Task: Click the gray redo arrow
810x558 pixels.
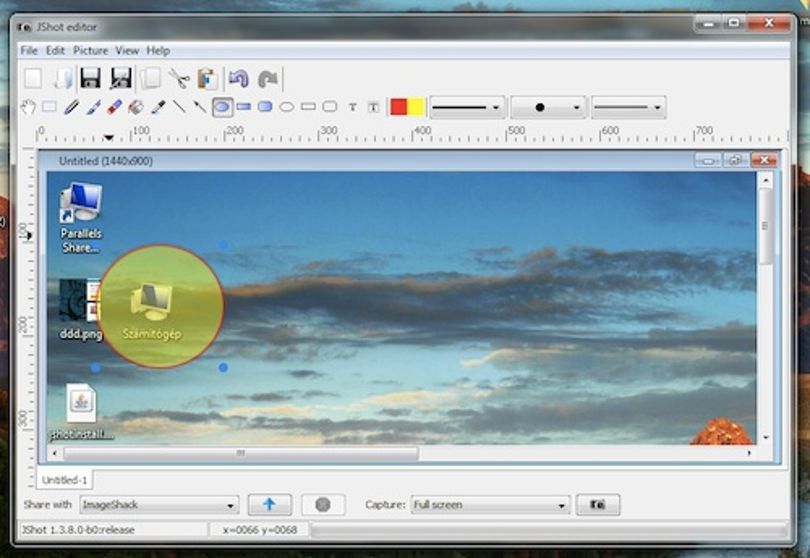Action: click(268, 79)
